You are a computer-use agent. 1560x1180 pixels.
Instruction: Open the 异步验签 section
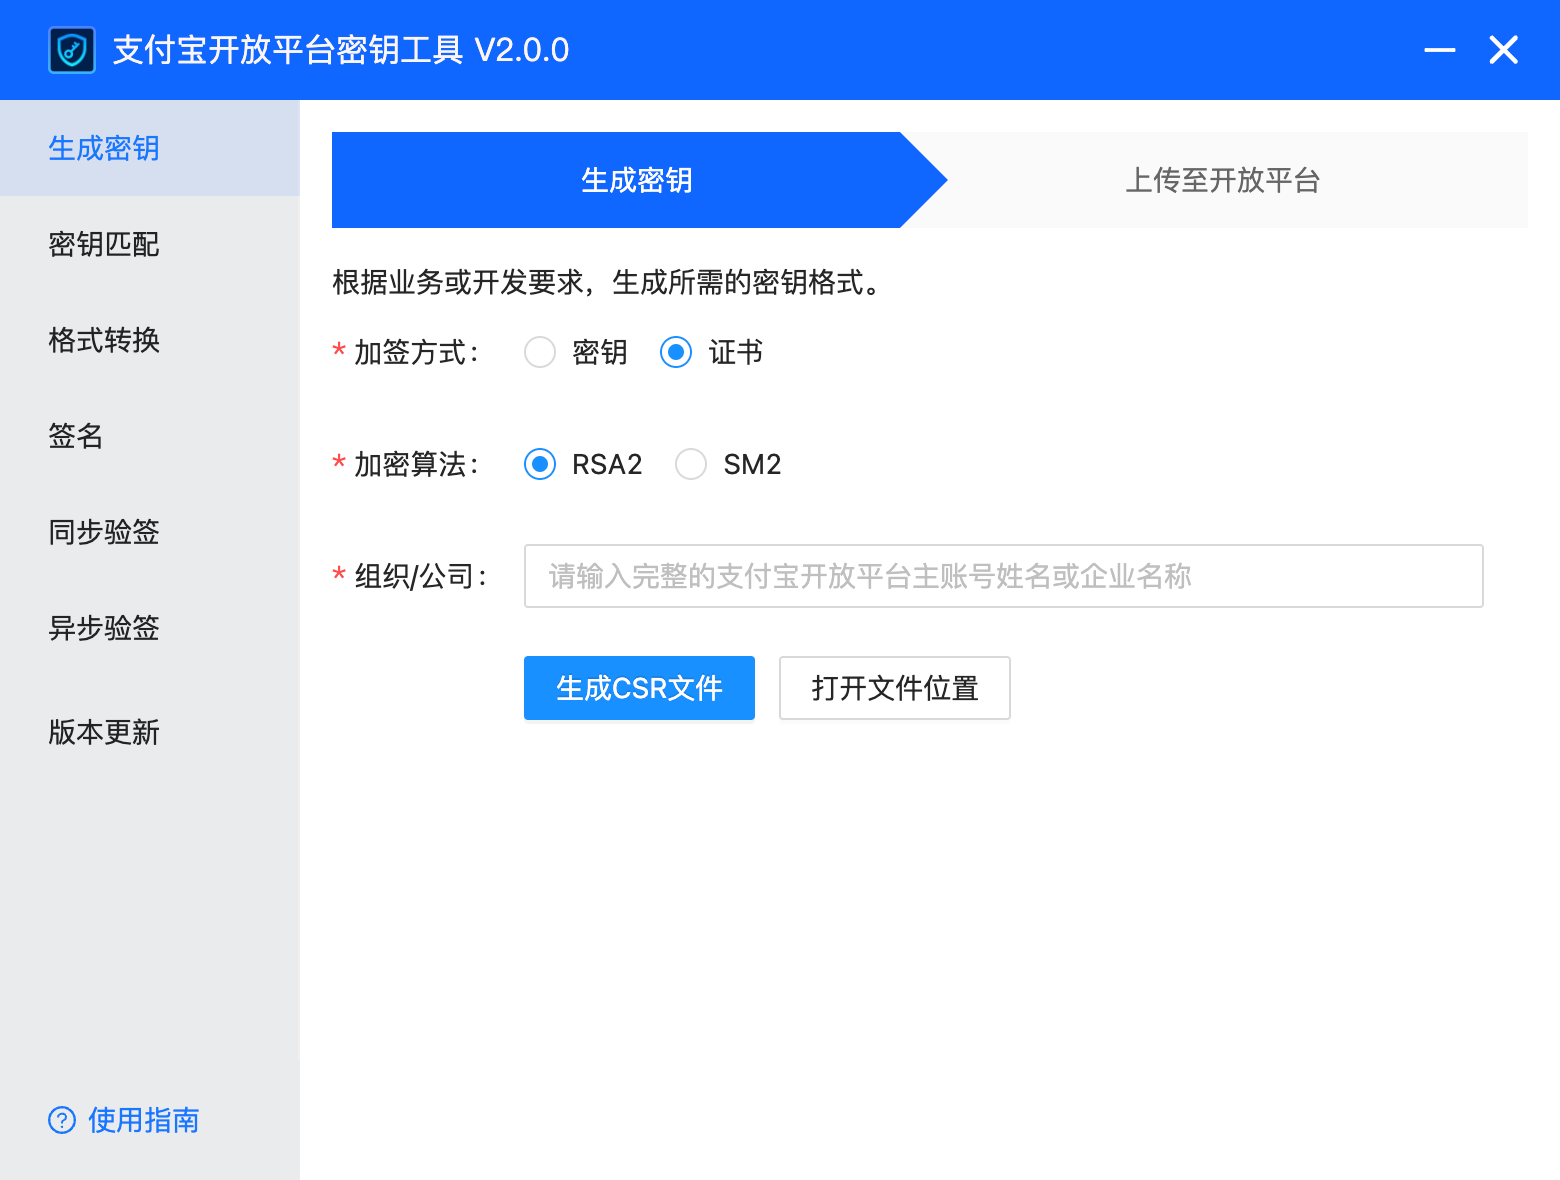pyautogui.click(x=104, y=628)
